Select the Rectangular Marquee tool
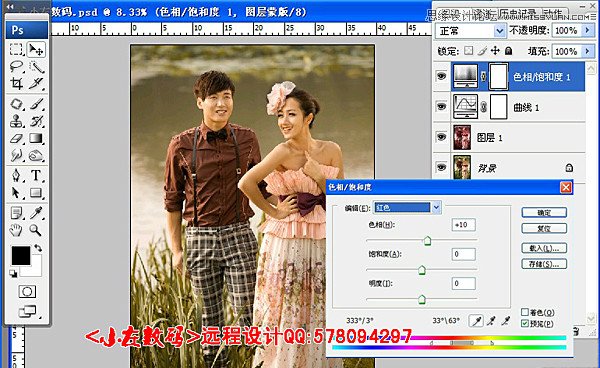Viewport: 600px width, 368px height. pyautogui.click(x=16, y=49)
